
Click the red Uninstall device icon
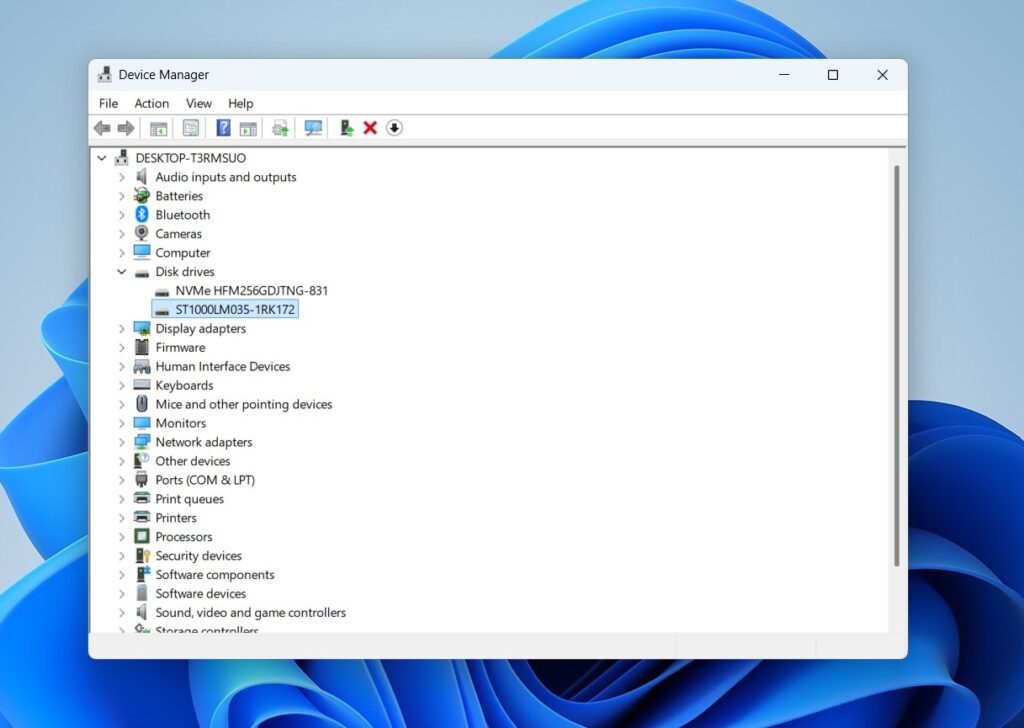pos(370,127)
